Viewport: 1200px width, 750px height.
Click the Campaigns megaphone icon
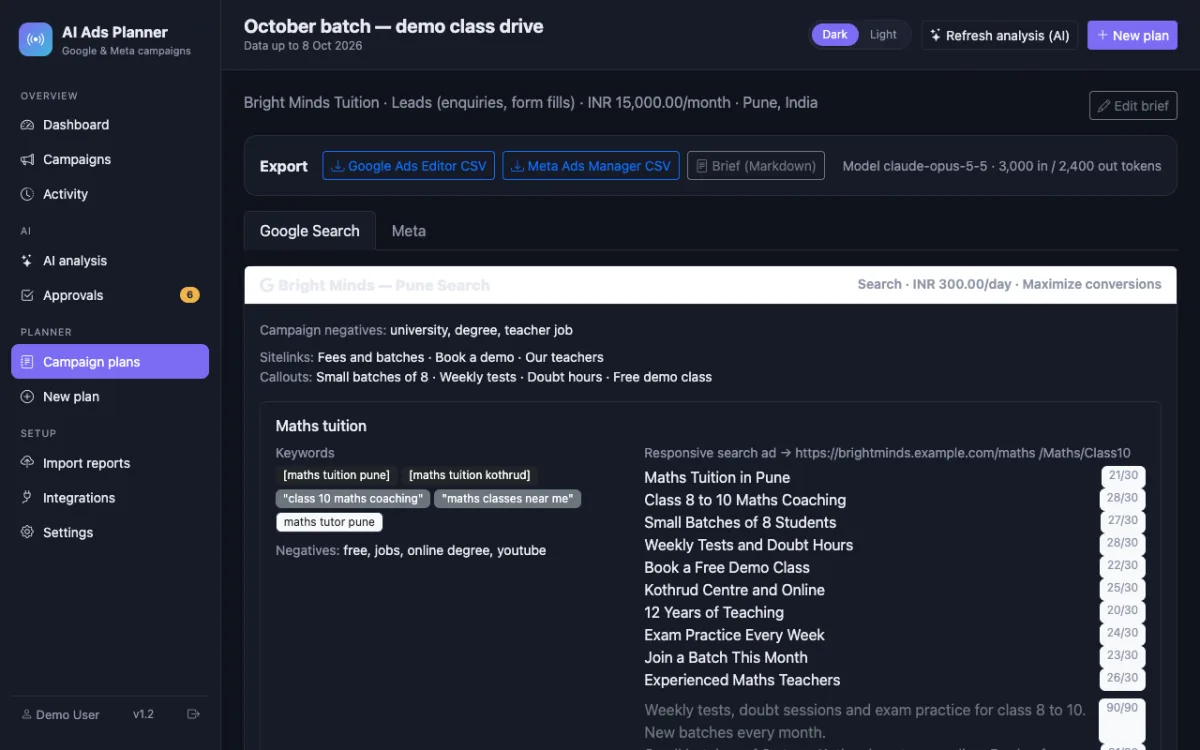tap(27, 160)
